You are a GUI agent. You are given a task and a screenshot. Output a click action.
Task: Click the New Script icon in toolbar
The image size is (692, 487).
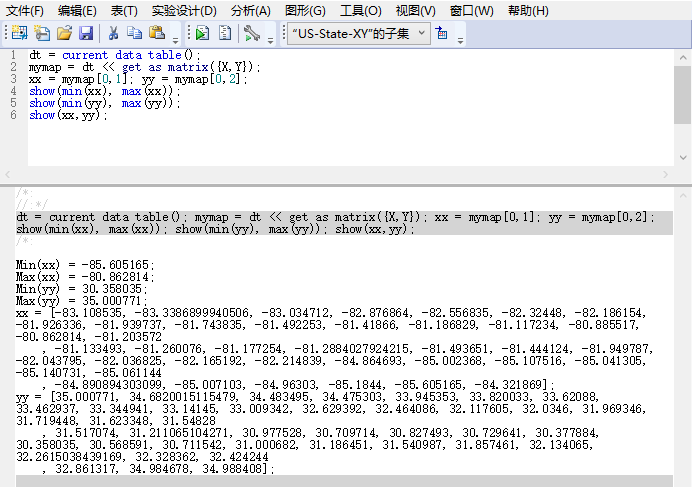tap(41, 34)
